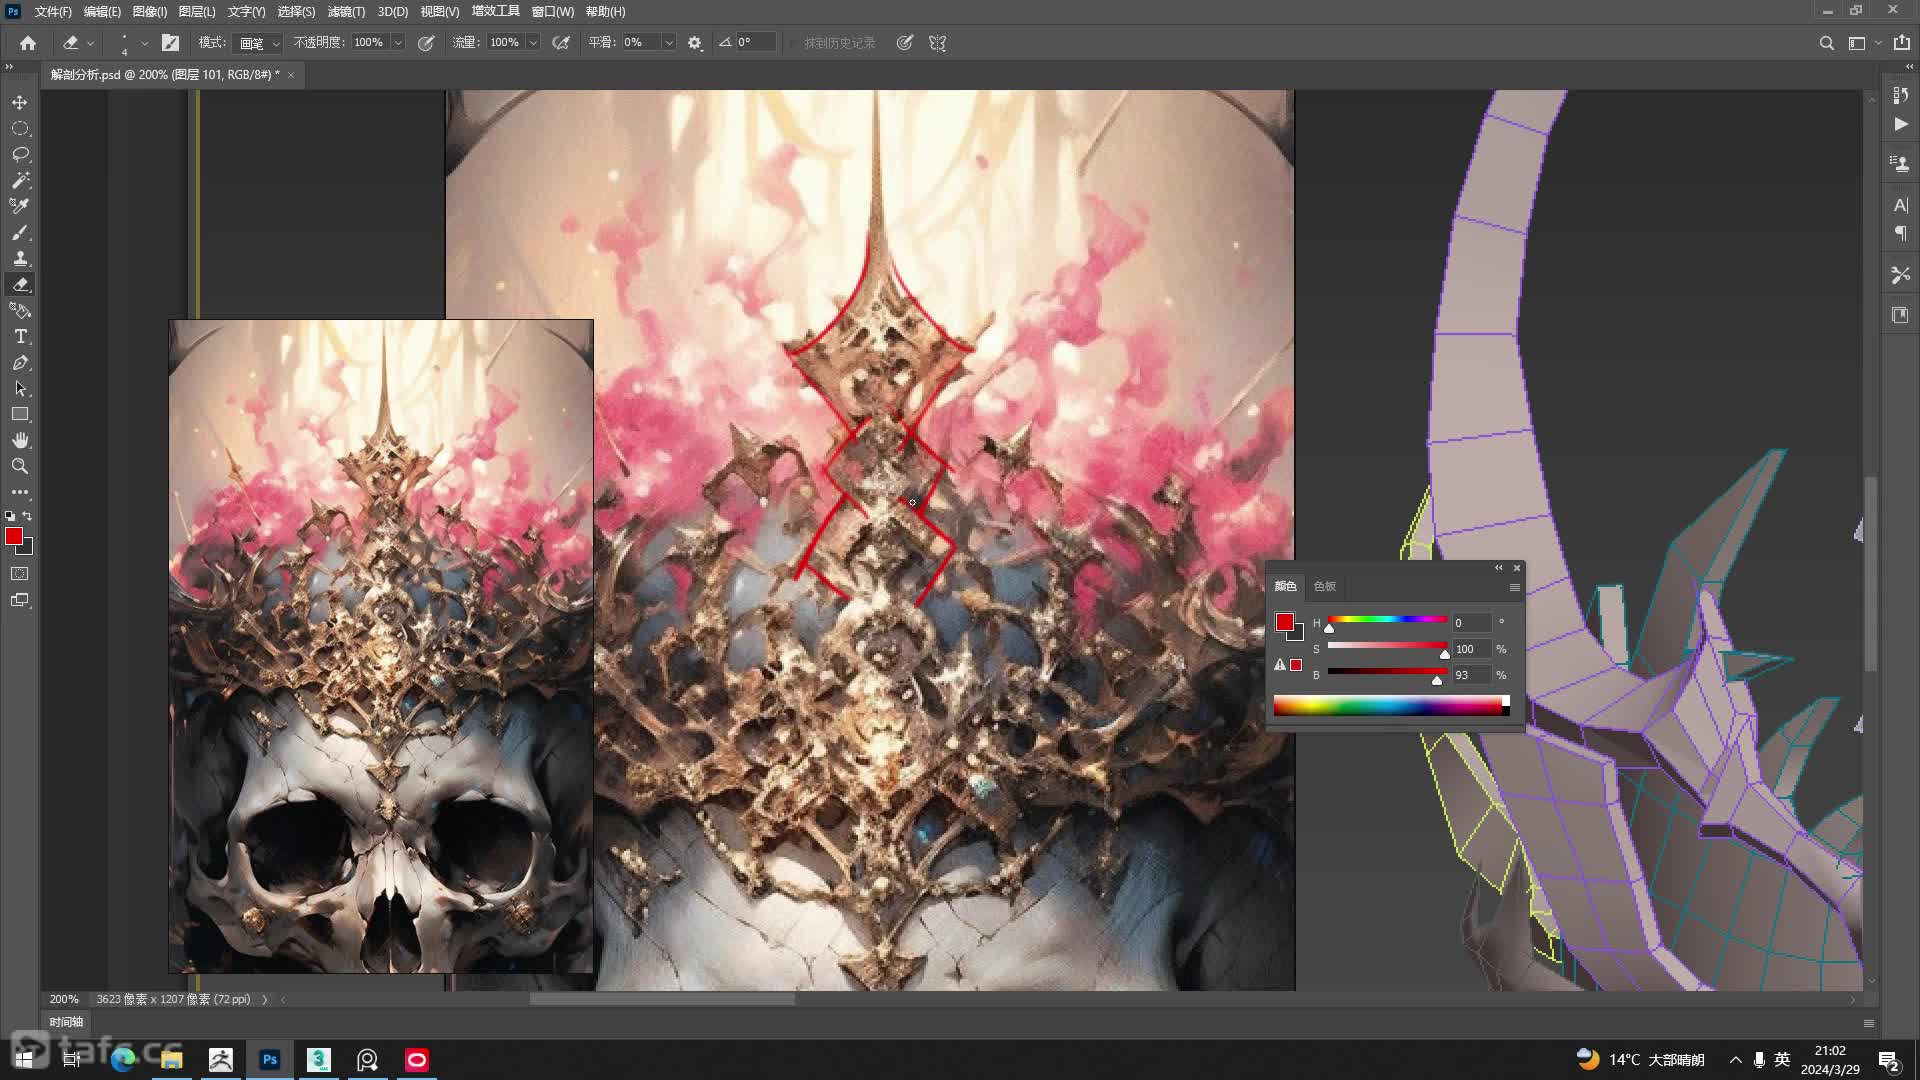Click the brightness B value field
The height and width of the screenshot is (1080, 1920).
pyautogui.click(x=1471, y=675)
